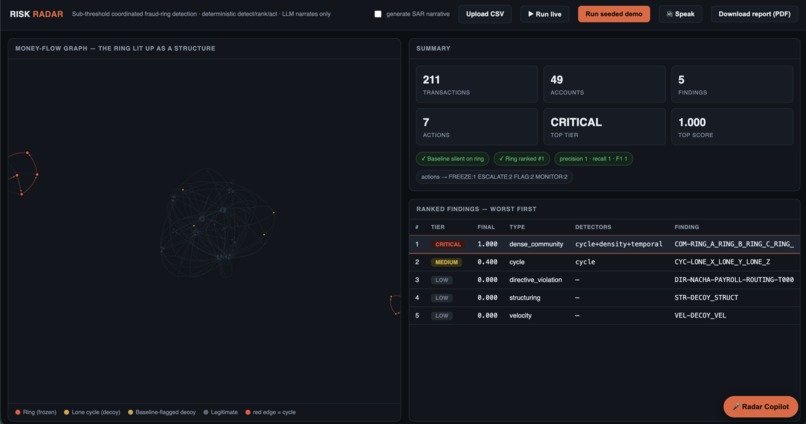Click the Baseline-flagged decoy legend swatch
806x424 pixels.
131,412
